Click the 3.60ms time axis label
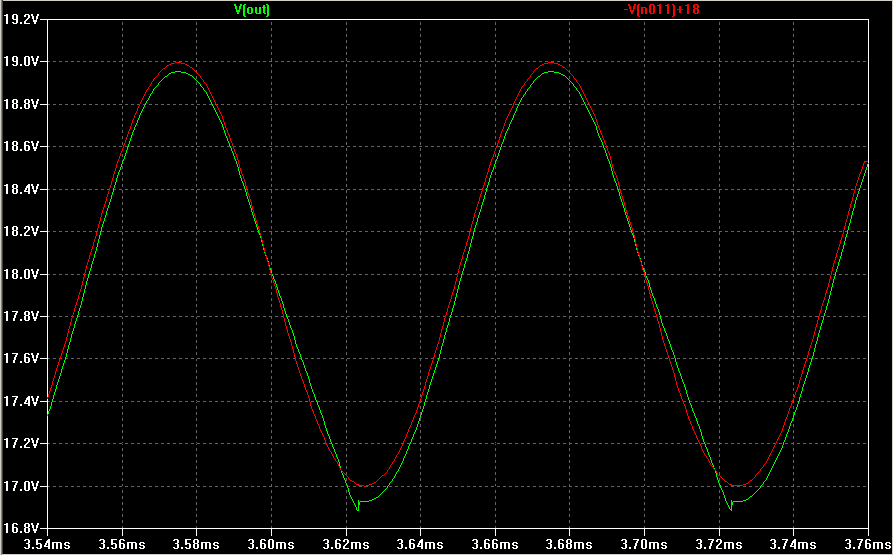Screen dimensions: 894x555 coord(271,544)
